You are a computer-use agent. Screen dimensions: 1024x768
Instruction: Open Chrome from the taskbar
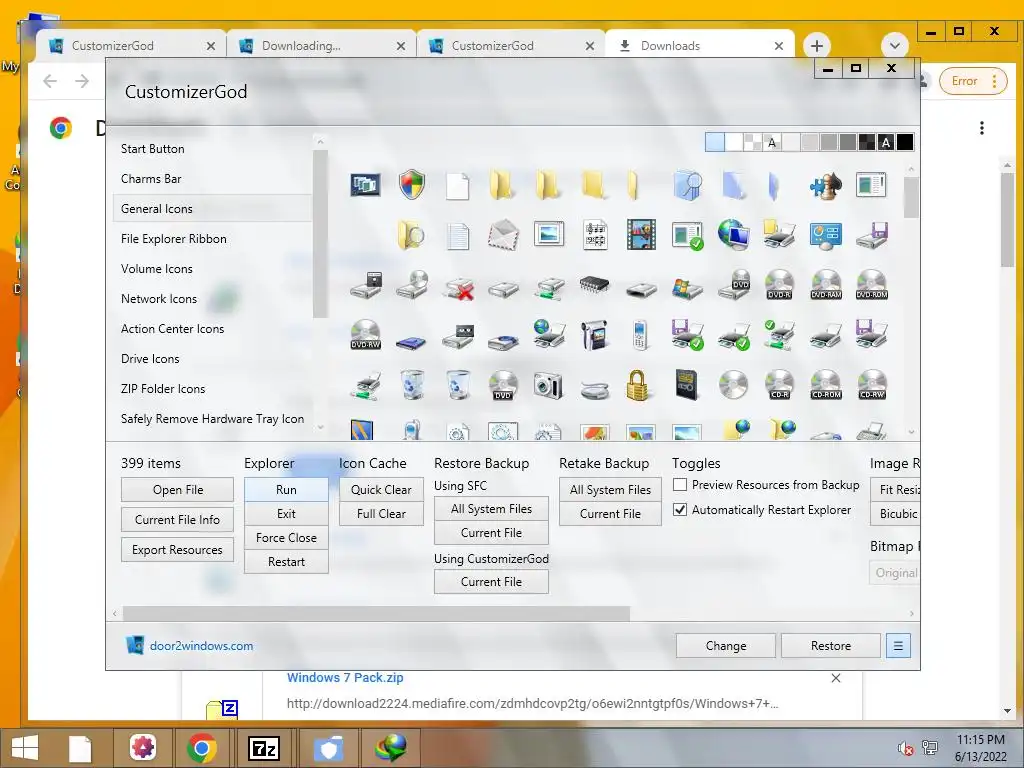202,748
